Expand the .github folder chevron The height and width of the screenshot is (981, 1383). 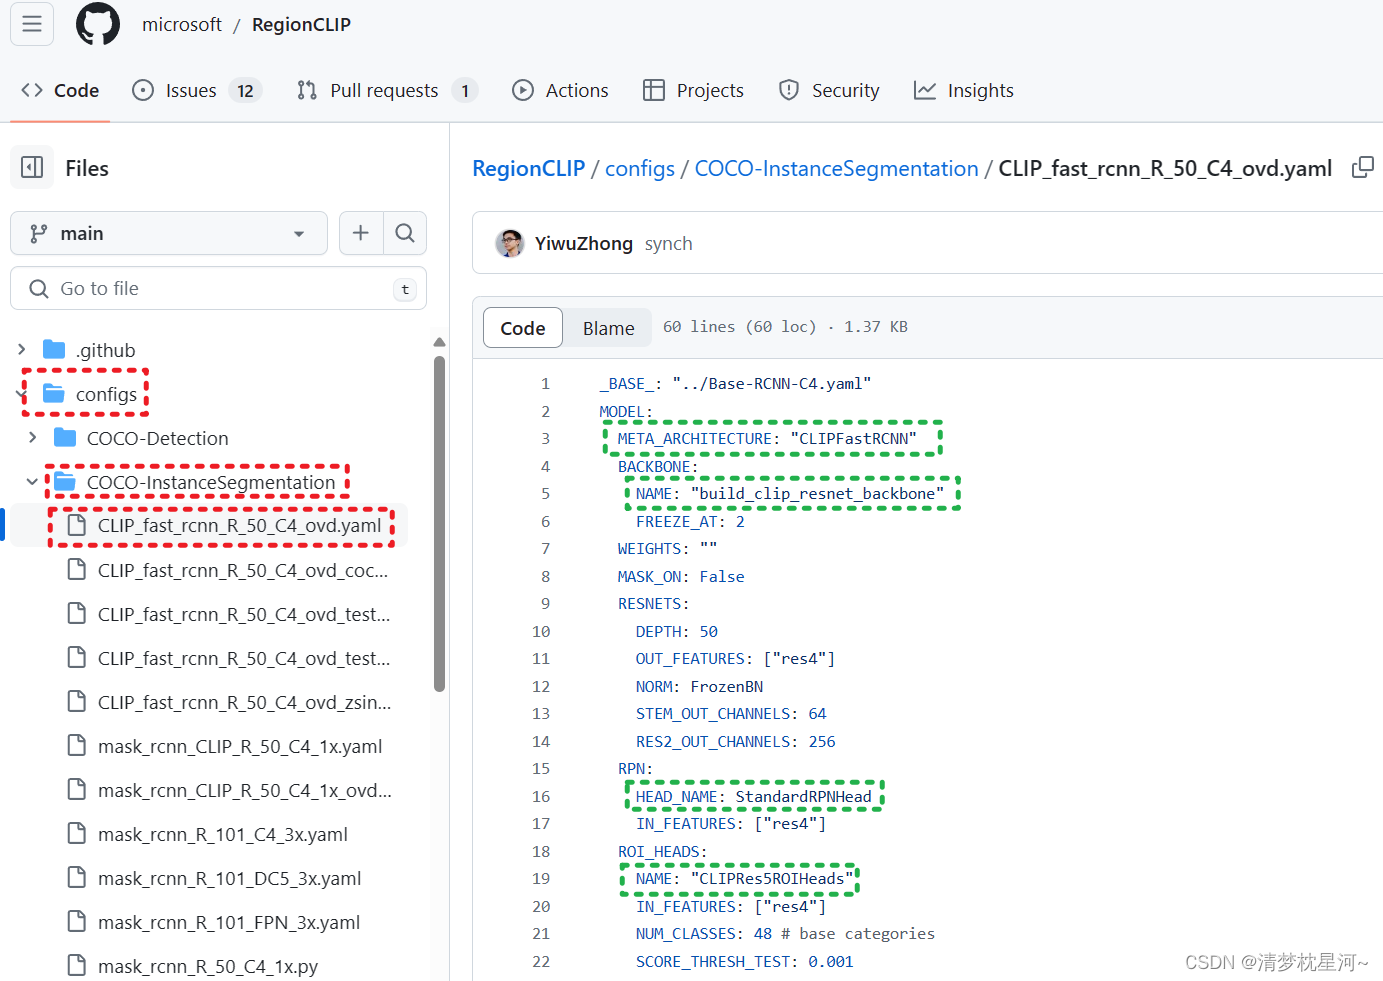tap(22, 350)
